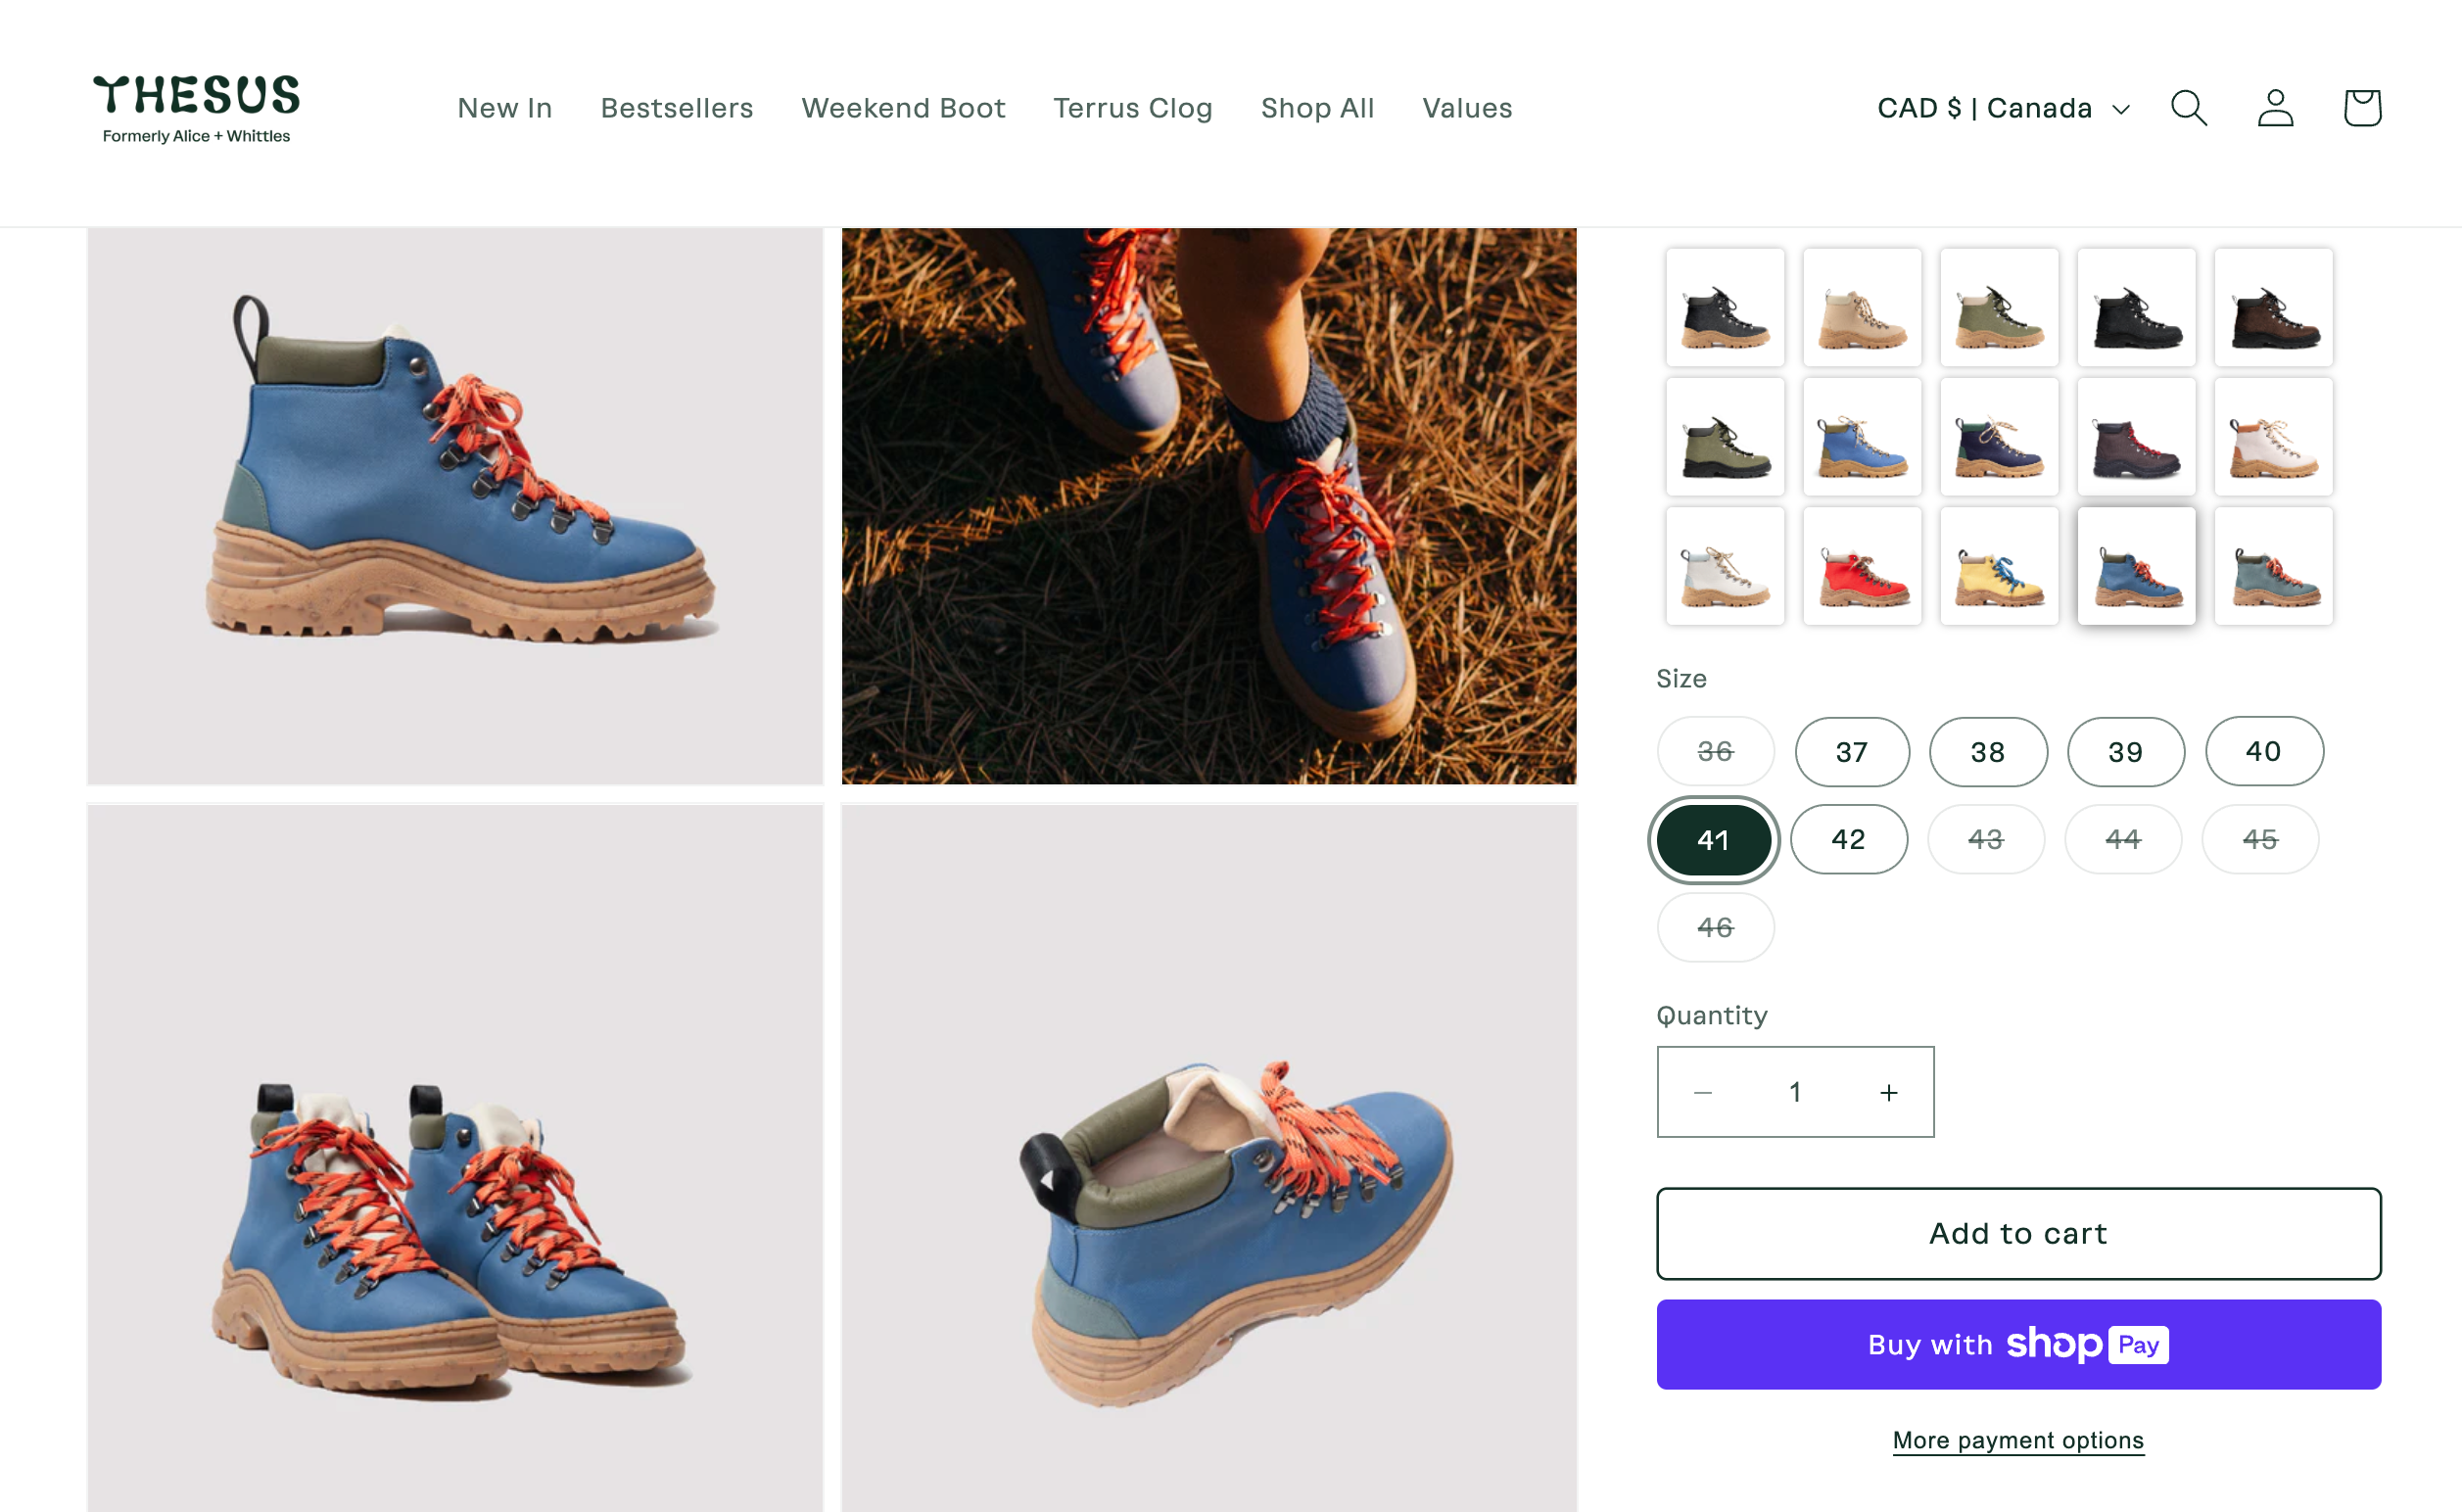2462x1512 pixels.
Task: Select size 43 radio button
Action: click(1984, 837)
